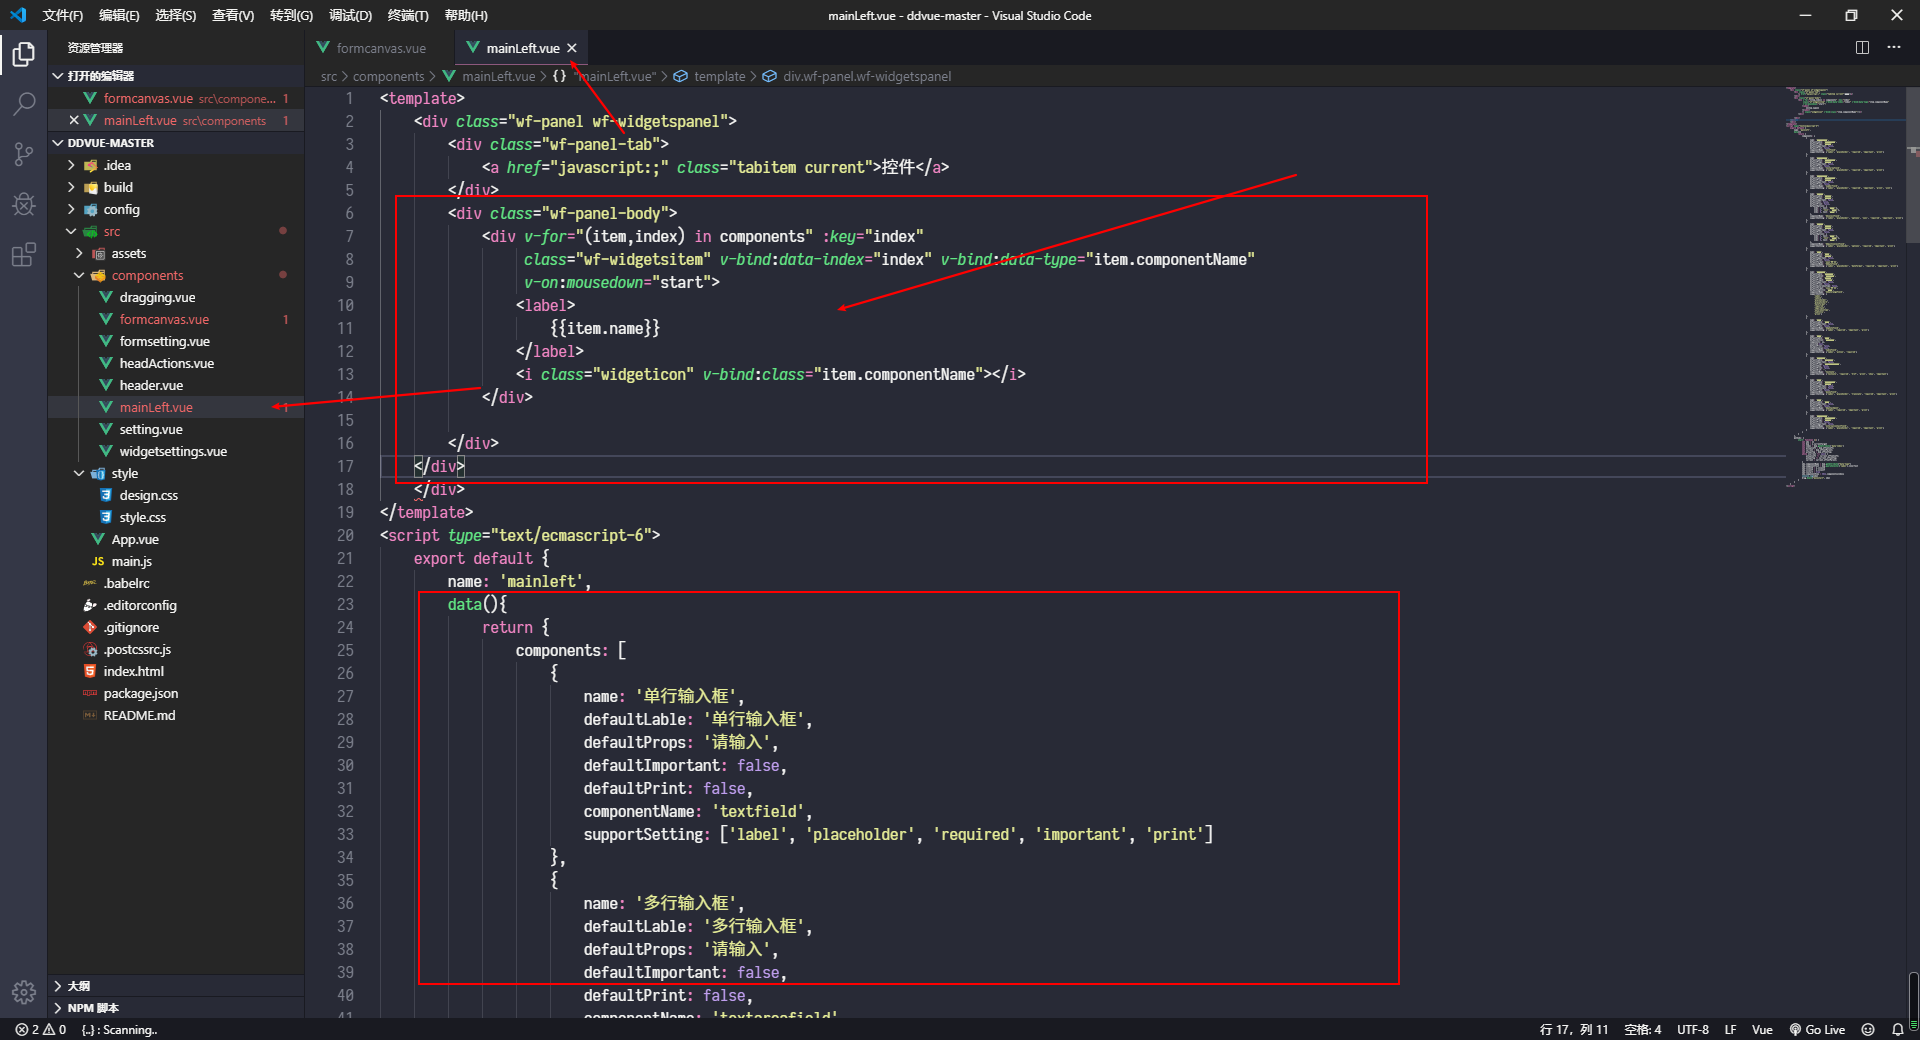This screenshot has height=1040, width=1920.
Task: Open formcanvas.vue in components folder
Action: click(176, 319)
